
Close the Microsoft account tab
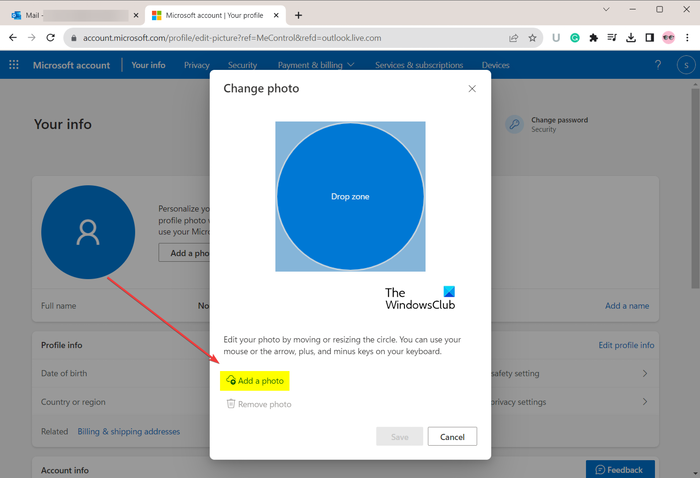coord(276,15)
